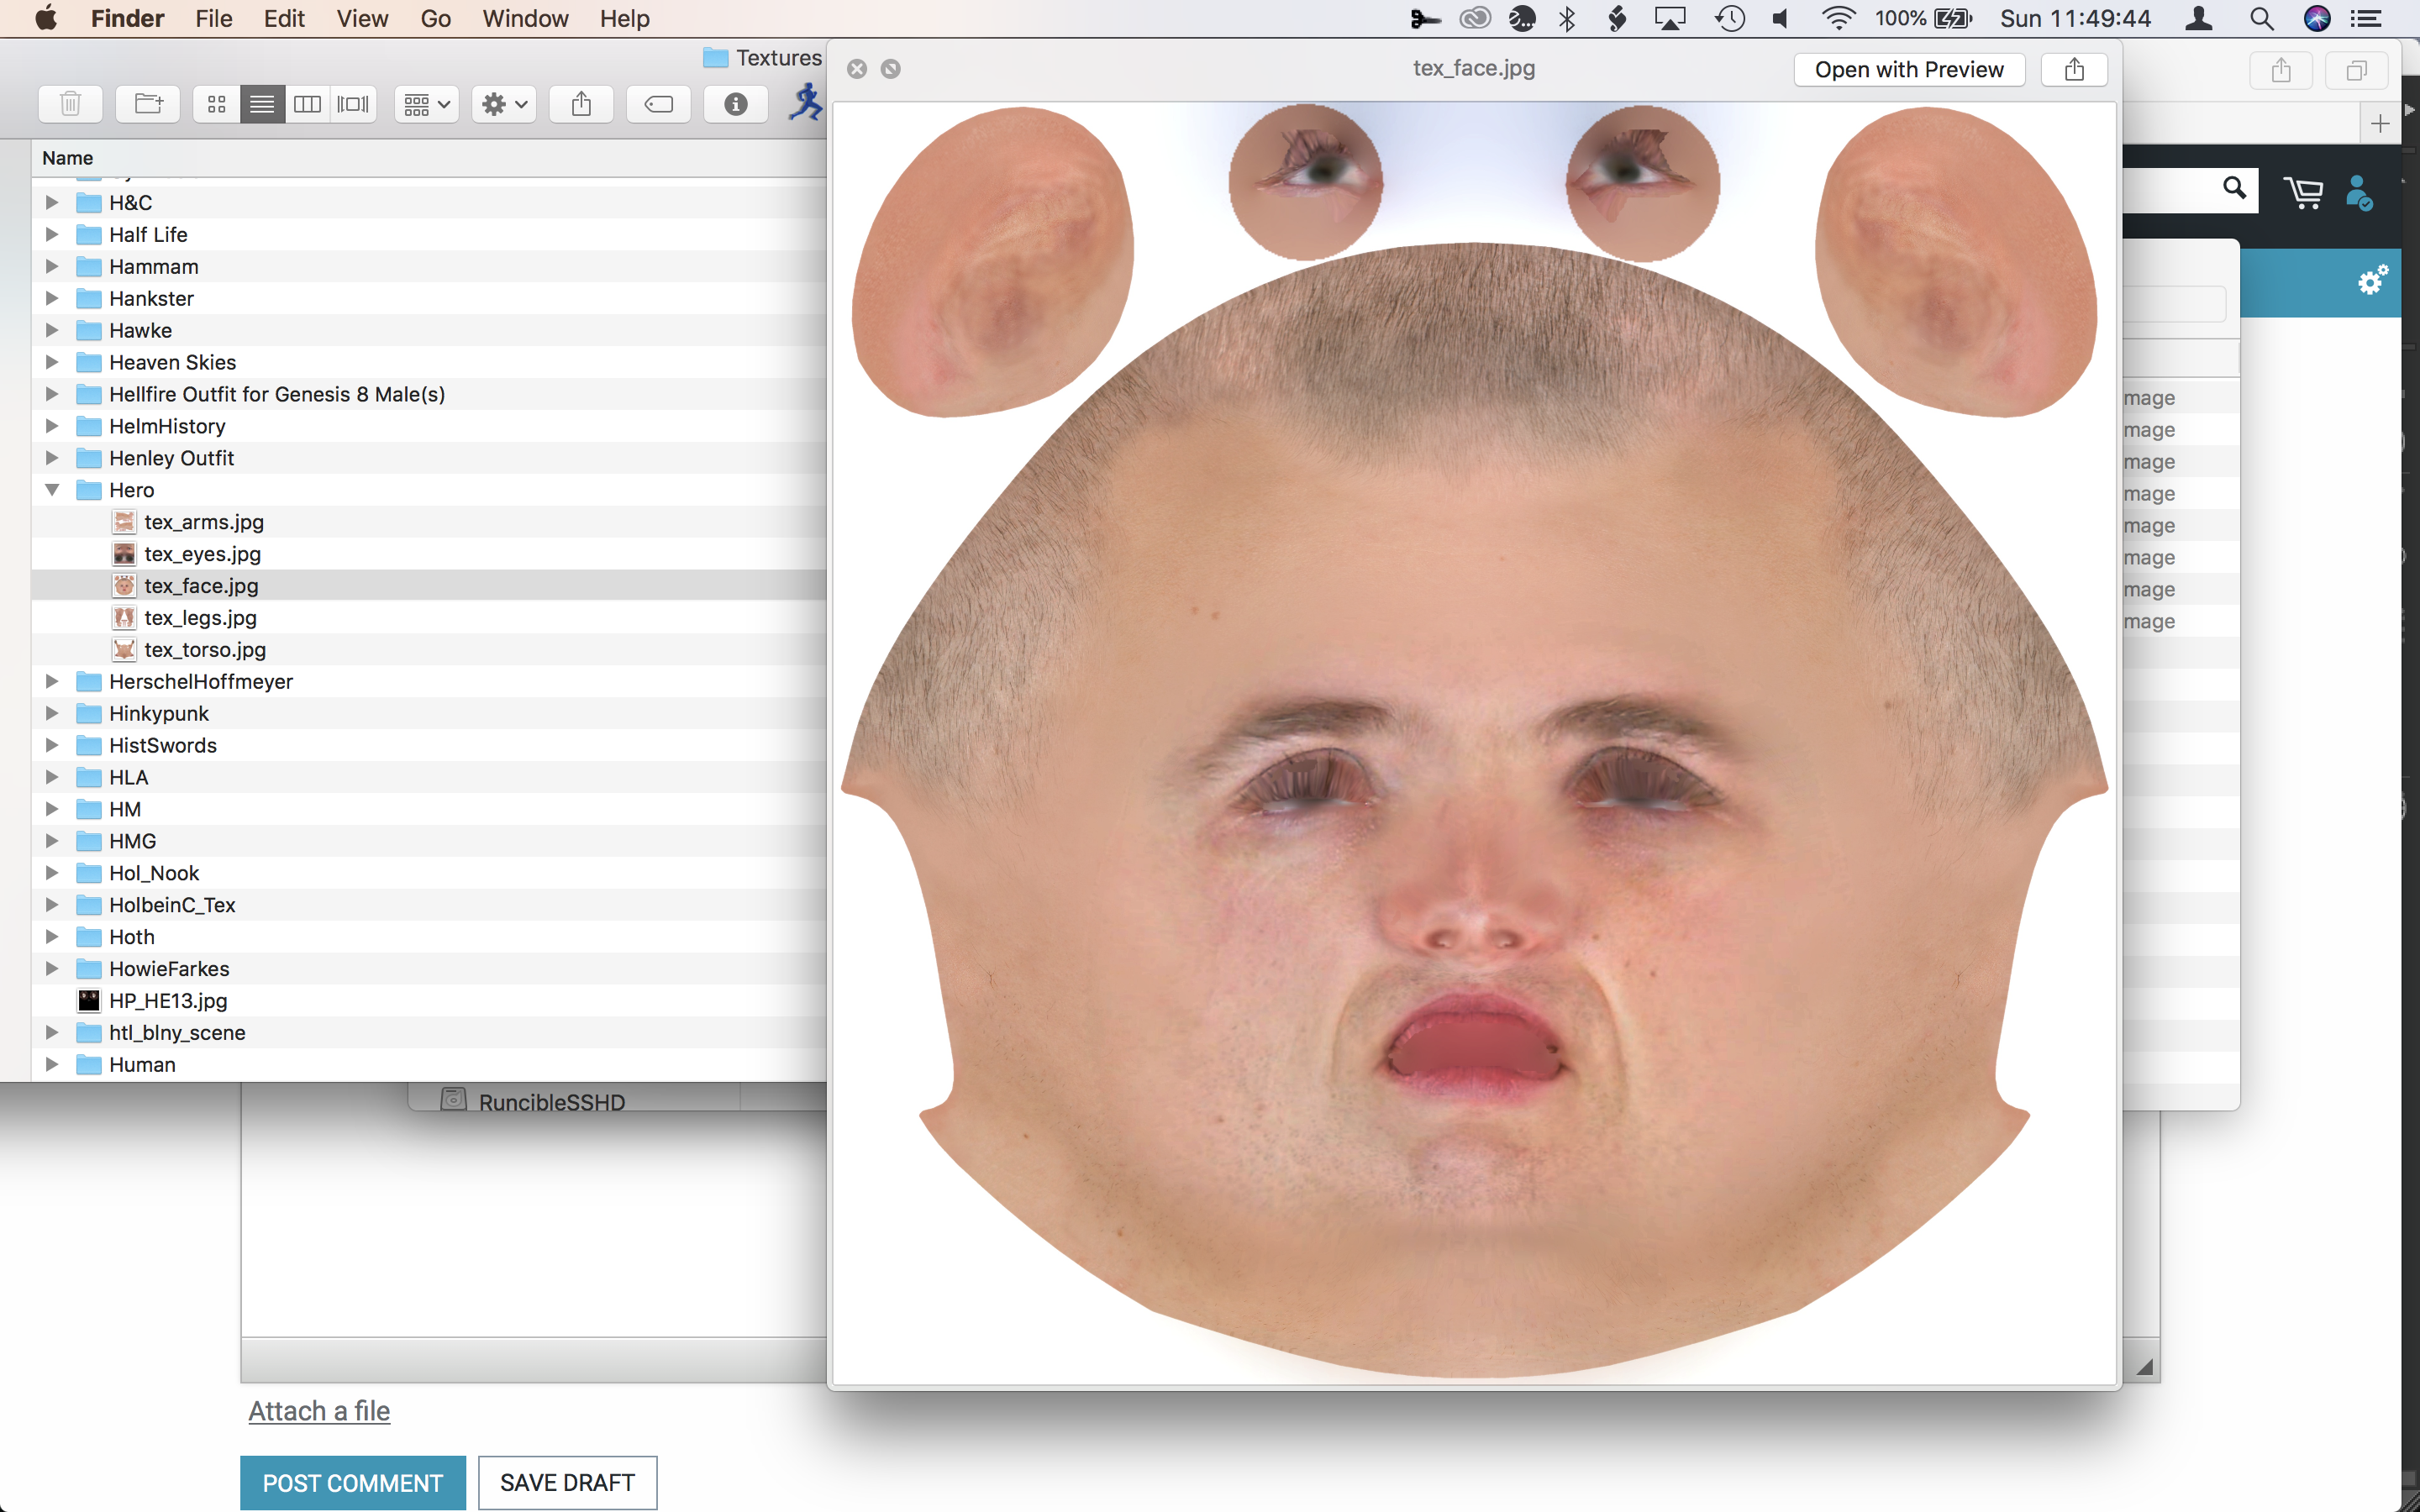This screenshot has width=2420, height=1512.
Task: Open Spotlight search in menu bar
Action: pos(2261,18)
